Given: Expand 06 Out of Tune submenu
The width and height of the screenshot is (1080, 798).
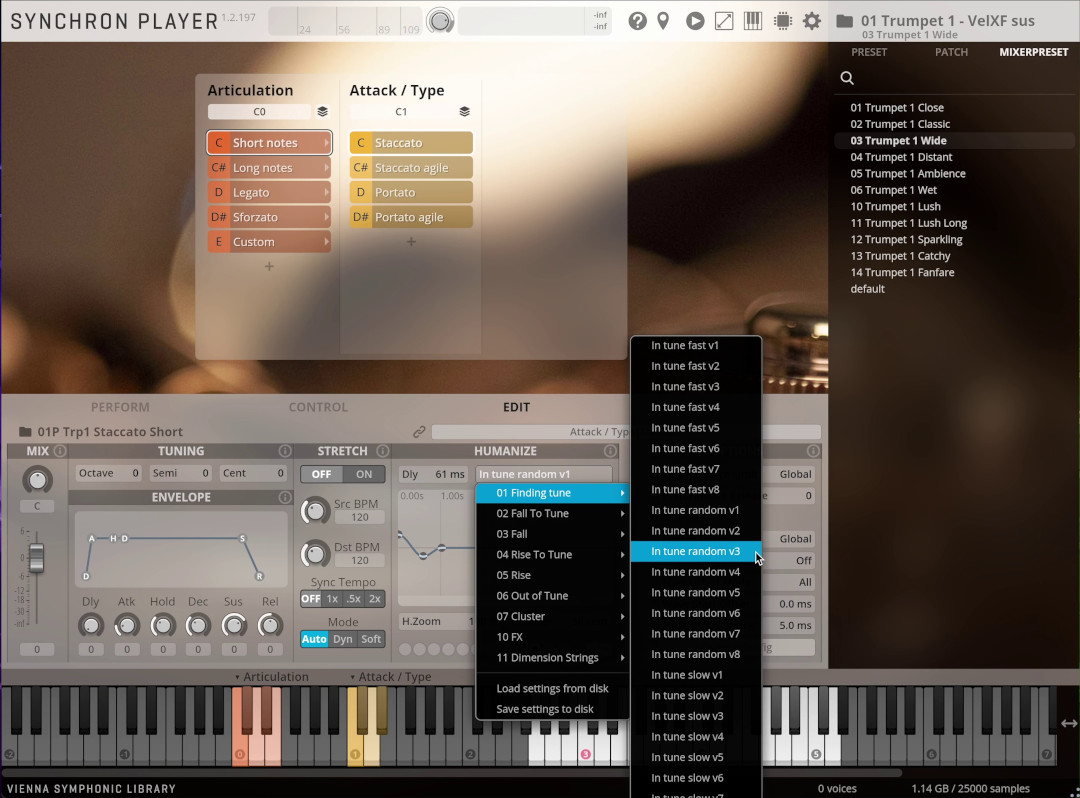Looking at the screenshot, I should point(552,596).
